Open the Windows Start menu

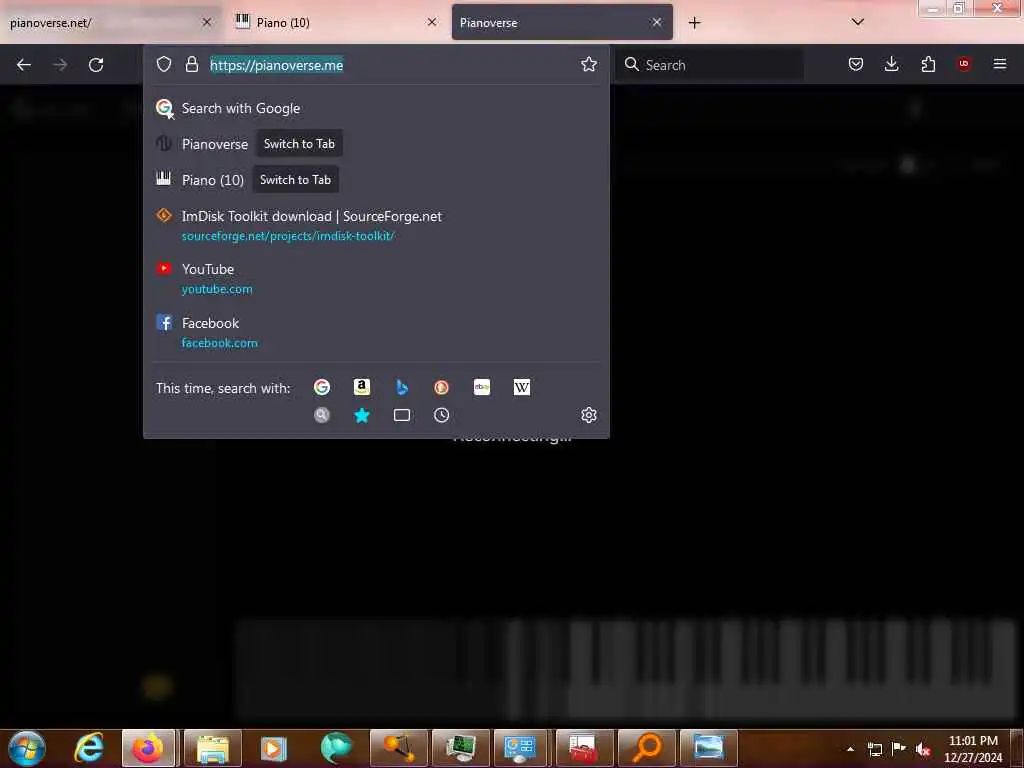[x=26, y=748]
